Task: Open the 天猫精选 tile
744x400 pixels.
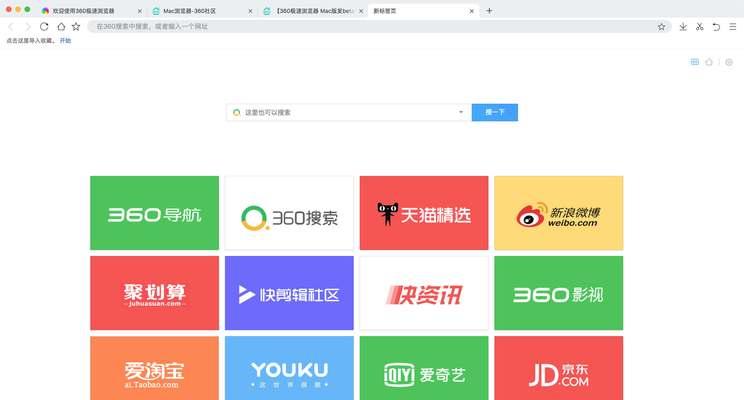Action: pos(424,213)
